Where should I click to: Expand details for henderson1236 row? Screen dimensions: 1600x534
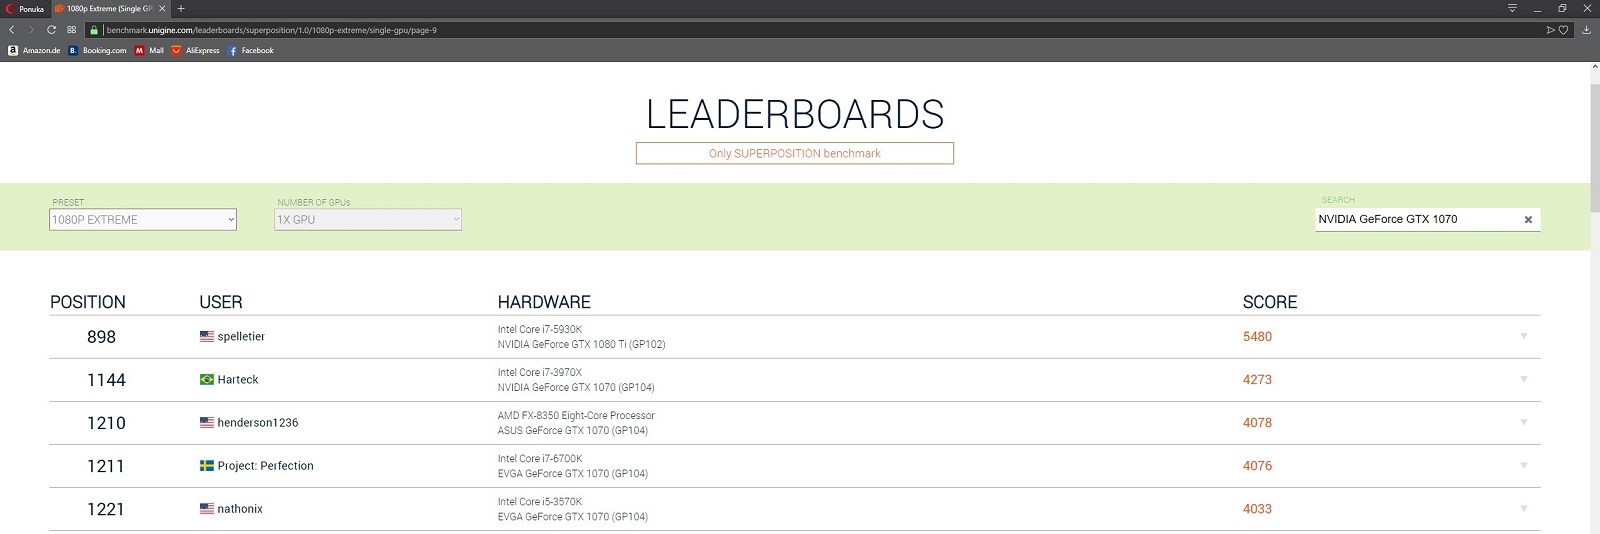(x=1524, y=422)
